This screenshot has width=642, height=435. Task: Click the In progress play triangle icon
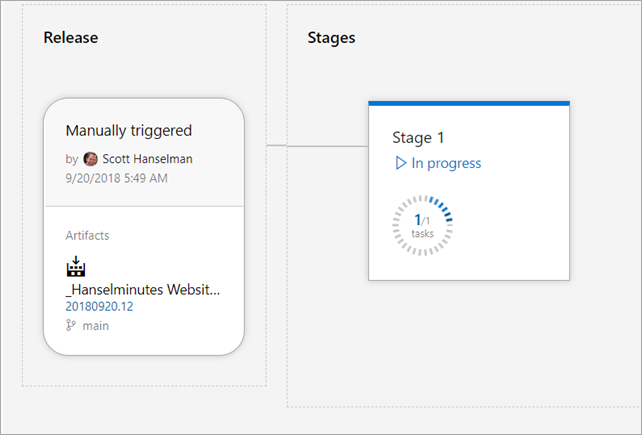pos(400,163)
